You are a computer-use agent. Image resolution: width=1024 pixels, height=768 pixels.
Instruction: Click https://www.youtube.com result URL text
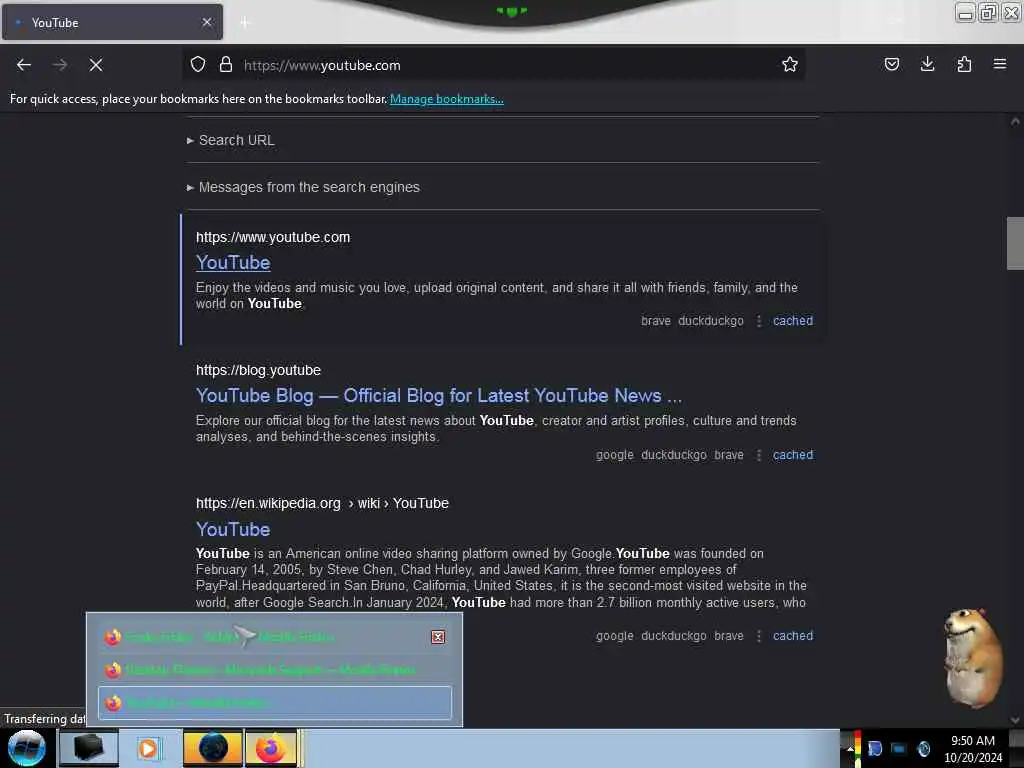tap(273, 237)
